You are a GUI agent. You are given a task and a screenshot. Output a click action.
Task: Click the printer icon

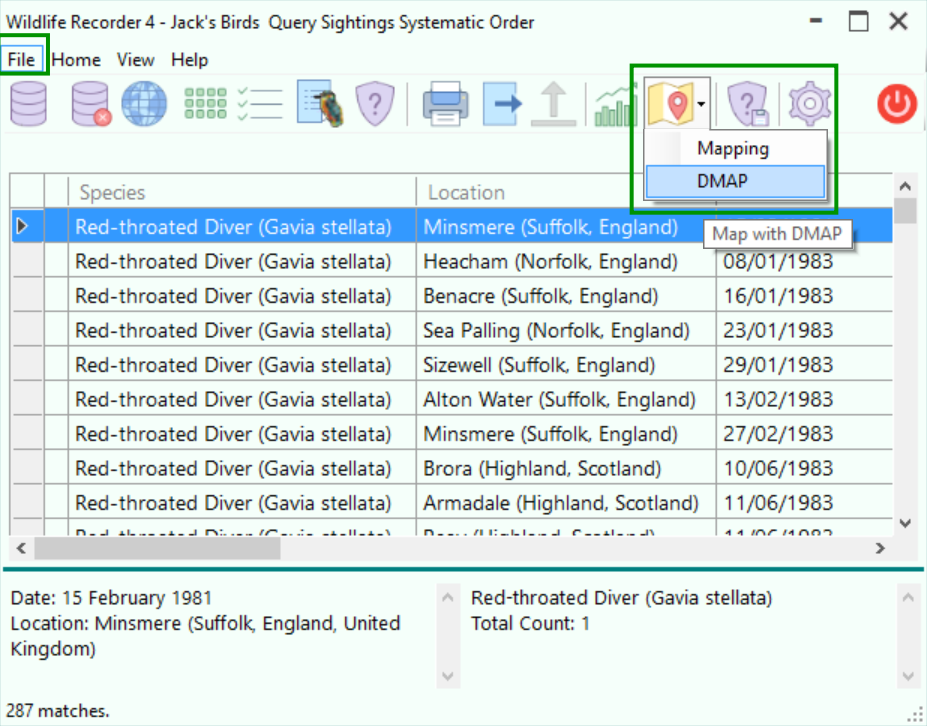[x=446, y=104]
